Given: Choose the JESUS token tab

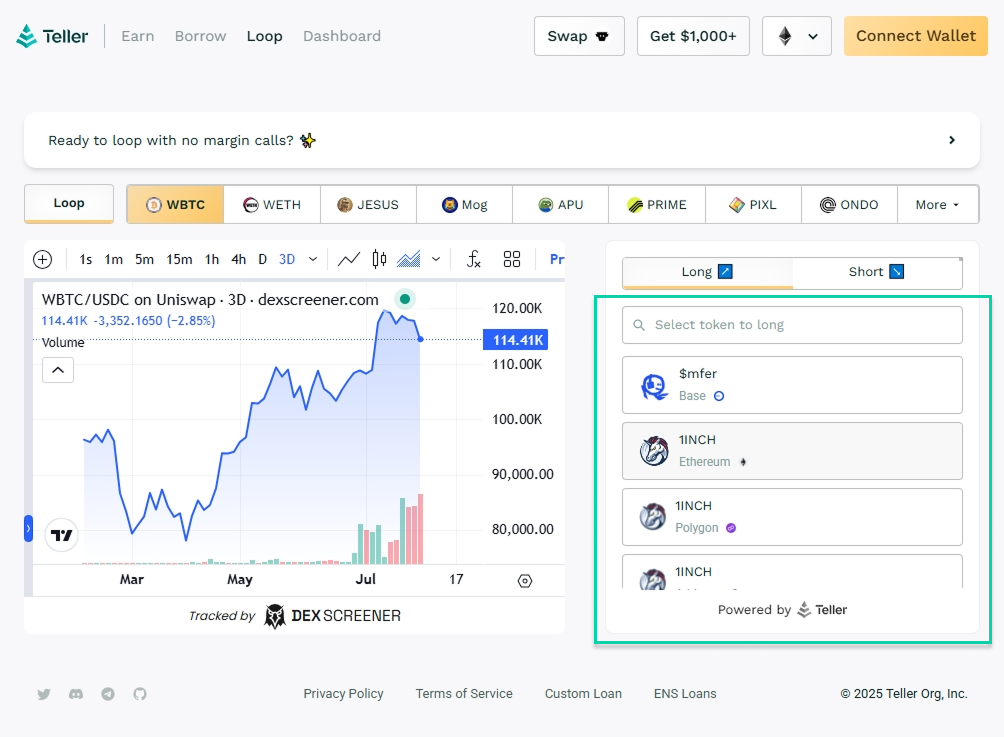Looking at the screenshot, I should tap(368, 205).
